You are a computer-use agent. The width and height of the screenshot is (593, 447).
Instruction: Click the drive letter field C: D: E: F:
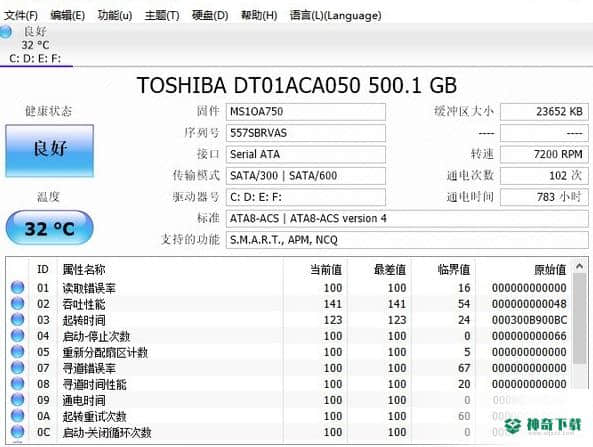[x=306, y=197]
